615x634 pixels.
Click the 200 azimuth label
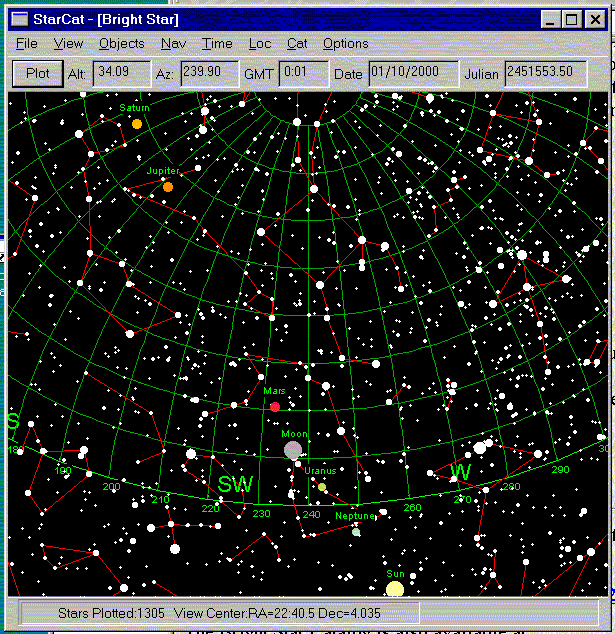pyautogui.click(x=112, y=487)
